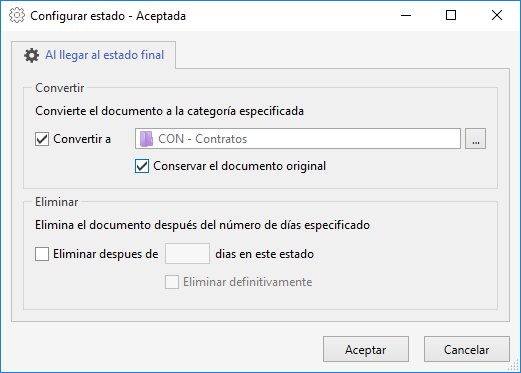Check the Eliminar definitivamente option
521x373 pixels.
[172, 282]
